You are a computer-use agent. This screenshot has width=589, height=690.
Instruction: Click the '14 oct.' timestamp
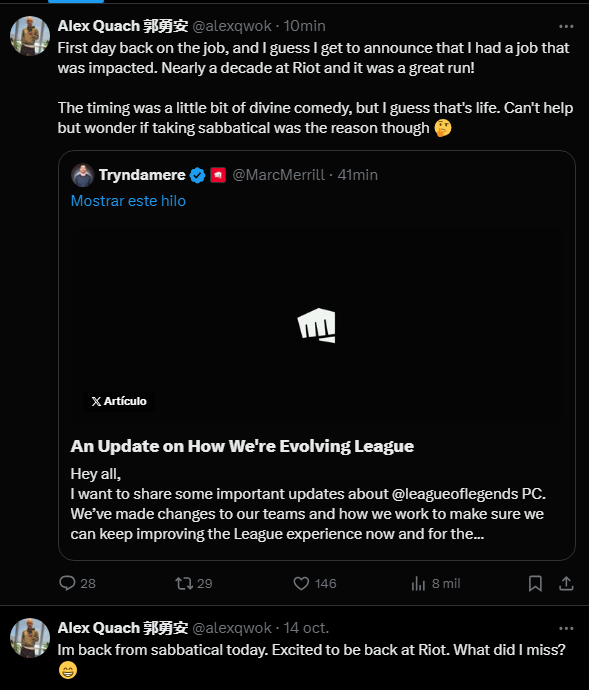click(x=306, y=628)
